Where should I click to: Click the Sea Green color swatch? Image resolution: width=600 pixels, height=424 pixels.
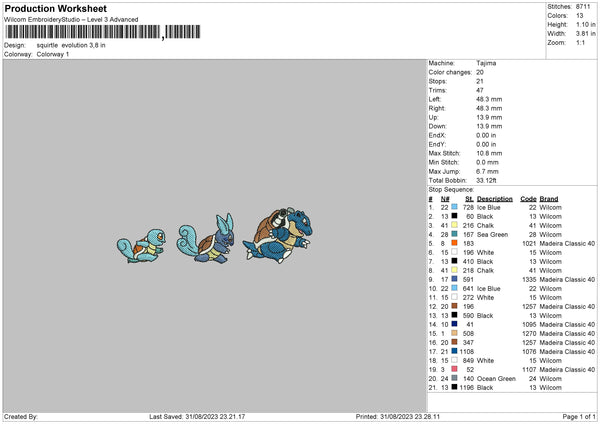[454, 234]
